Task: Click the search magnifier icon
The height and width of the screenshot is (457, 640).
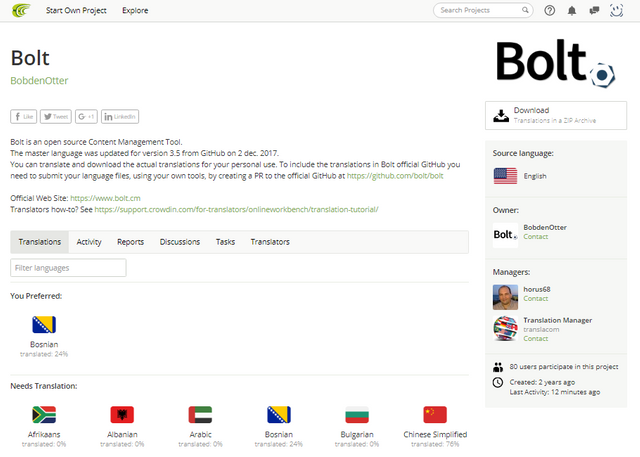Action: (x=525, y=10)
